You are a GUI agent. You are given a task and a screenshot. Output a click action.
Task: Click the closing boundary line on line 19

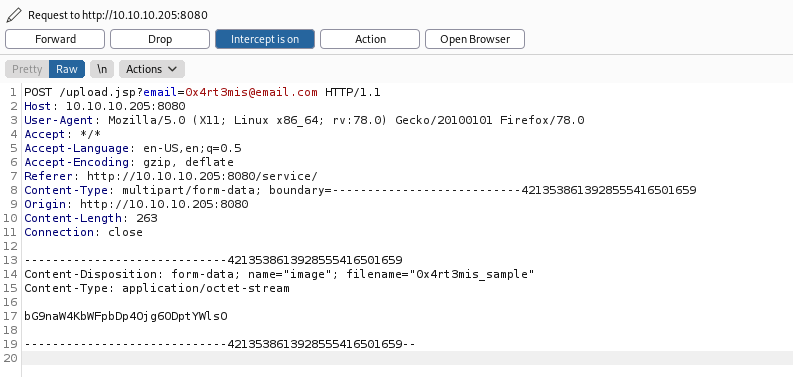(220, 344)
